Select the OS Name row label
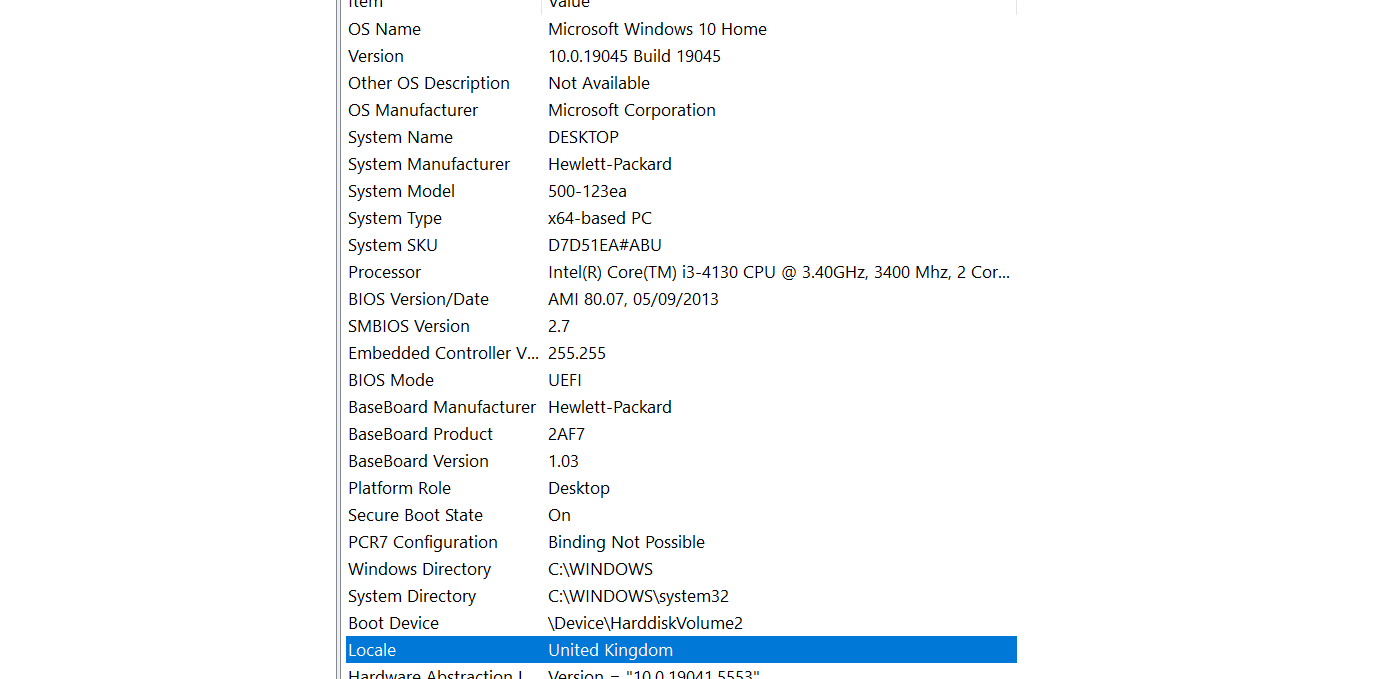 (x=384, y=29)
